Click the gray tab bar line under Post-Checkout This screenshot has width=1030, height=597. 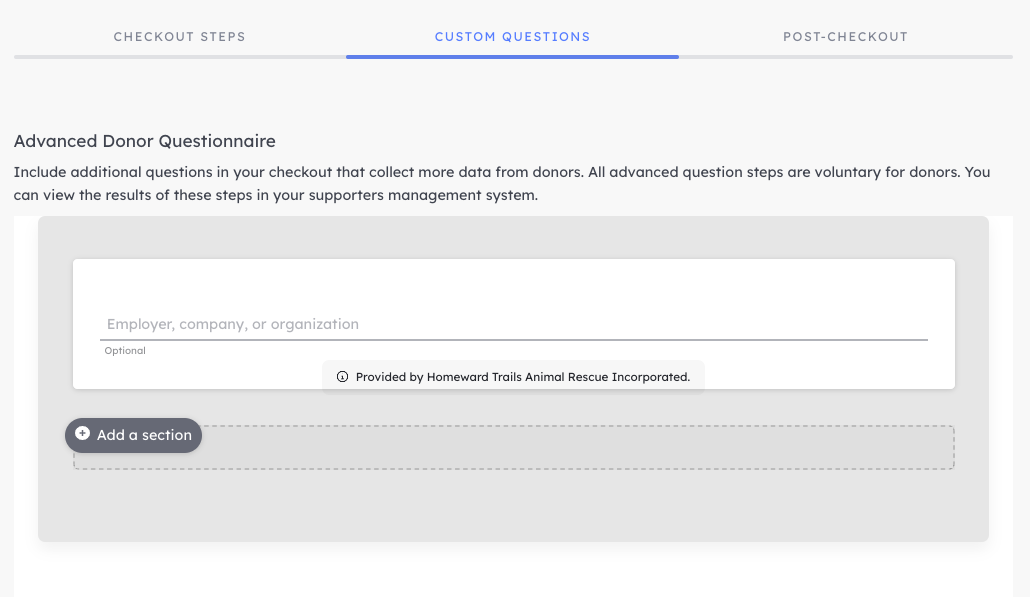tap(845, 57)
